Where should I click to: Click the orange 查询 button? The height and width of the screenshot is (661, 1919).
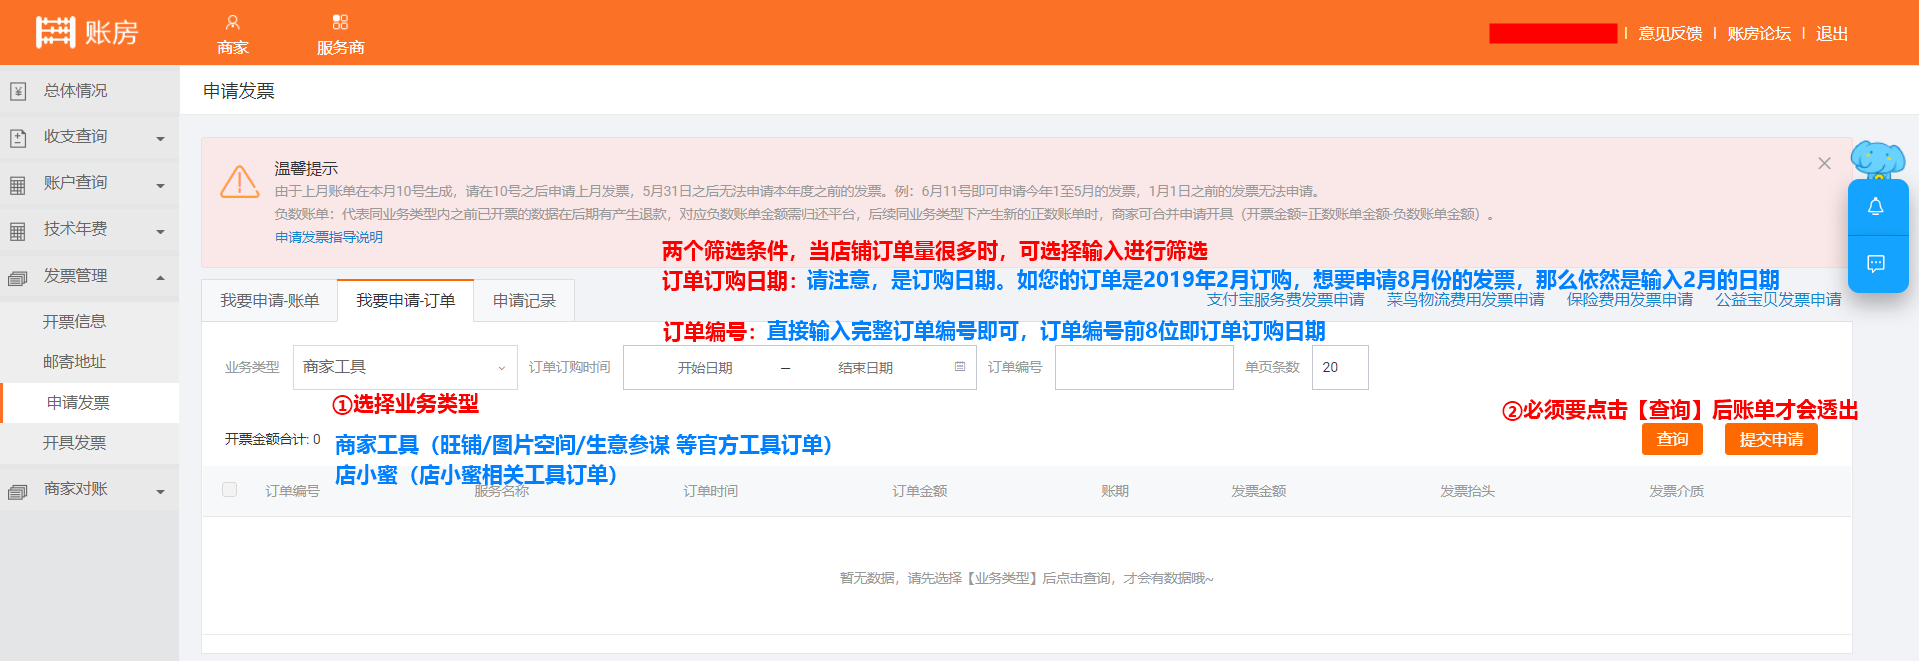(x=1671, y=439)
